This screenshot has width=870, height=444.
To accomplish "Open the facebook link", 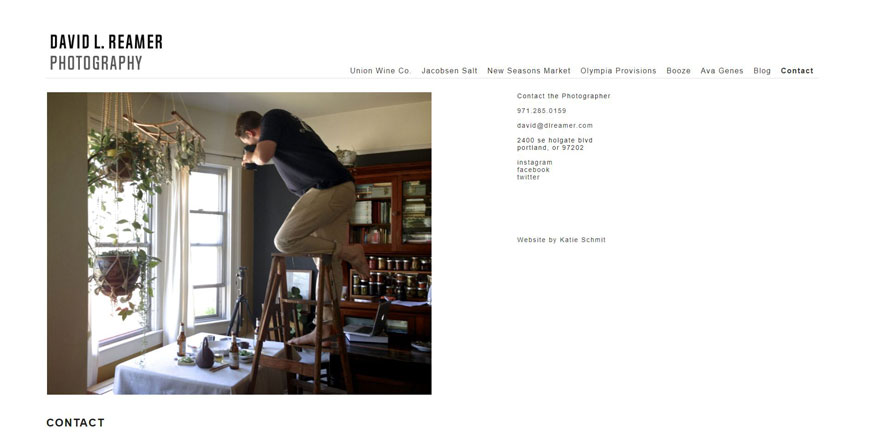I will coord(533,170).
